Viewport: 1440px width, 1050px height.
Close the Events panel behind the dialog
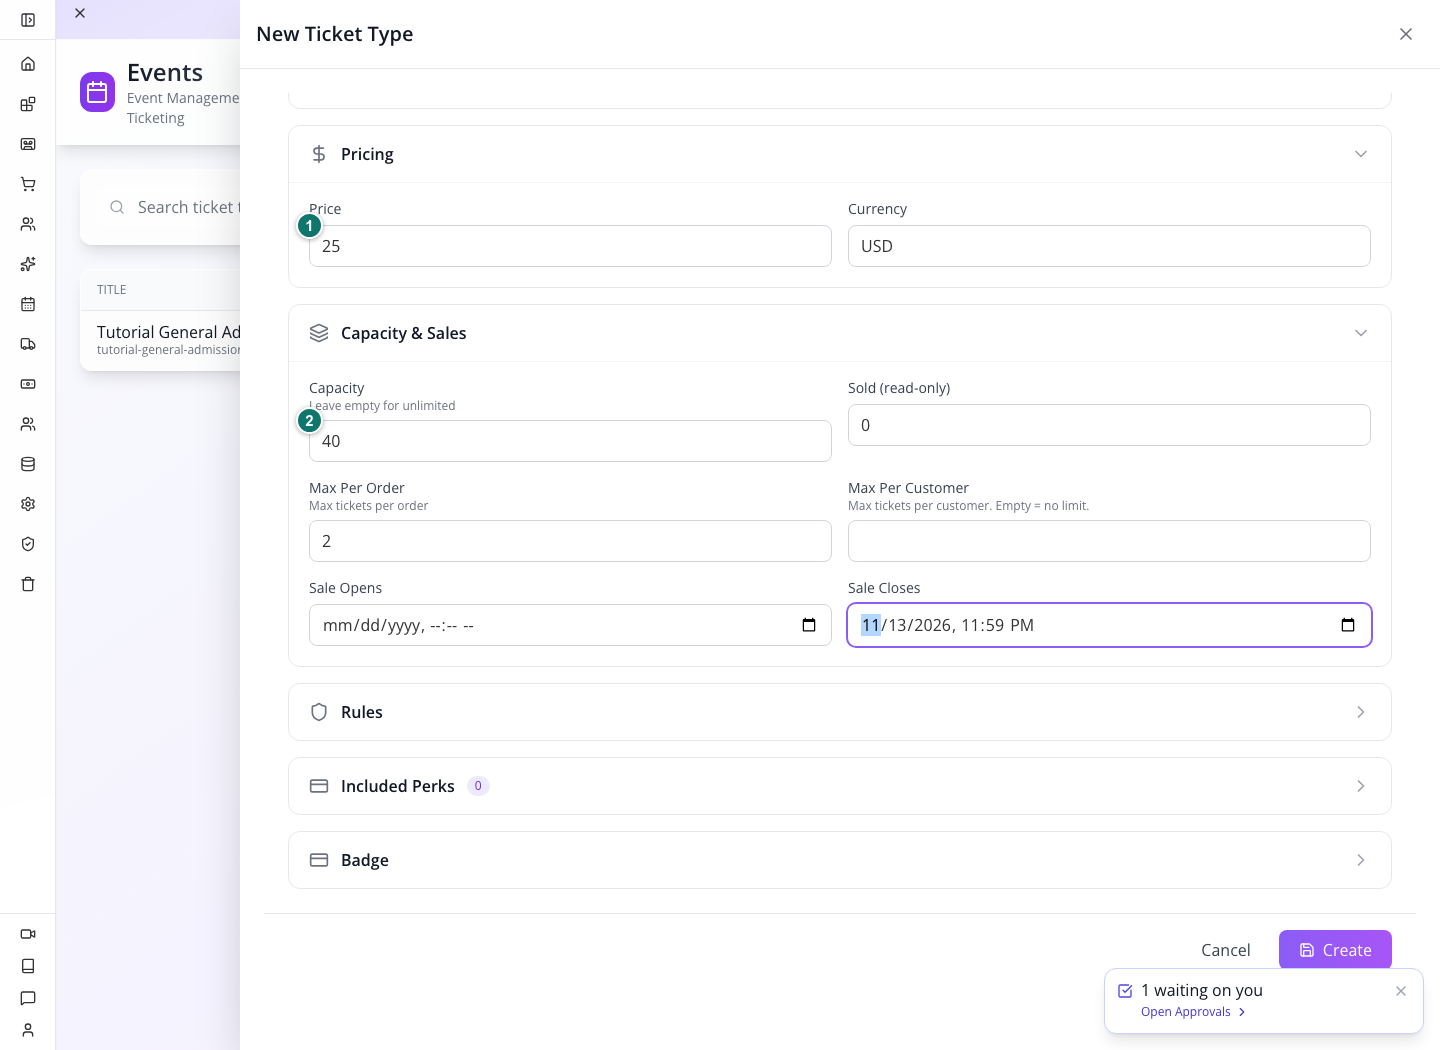(x=80, y=13)
